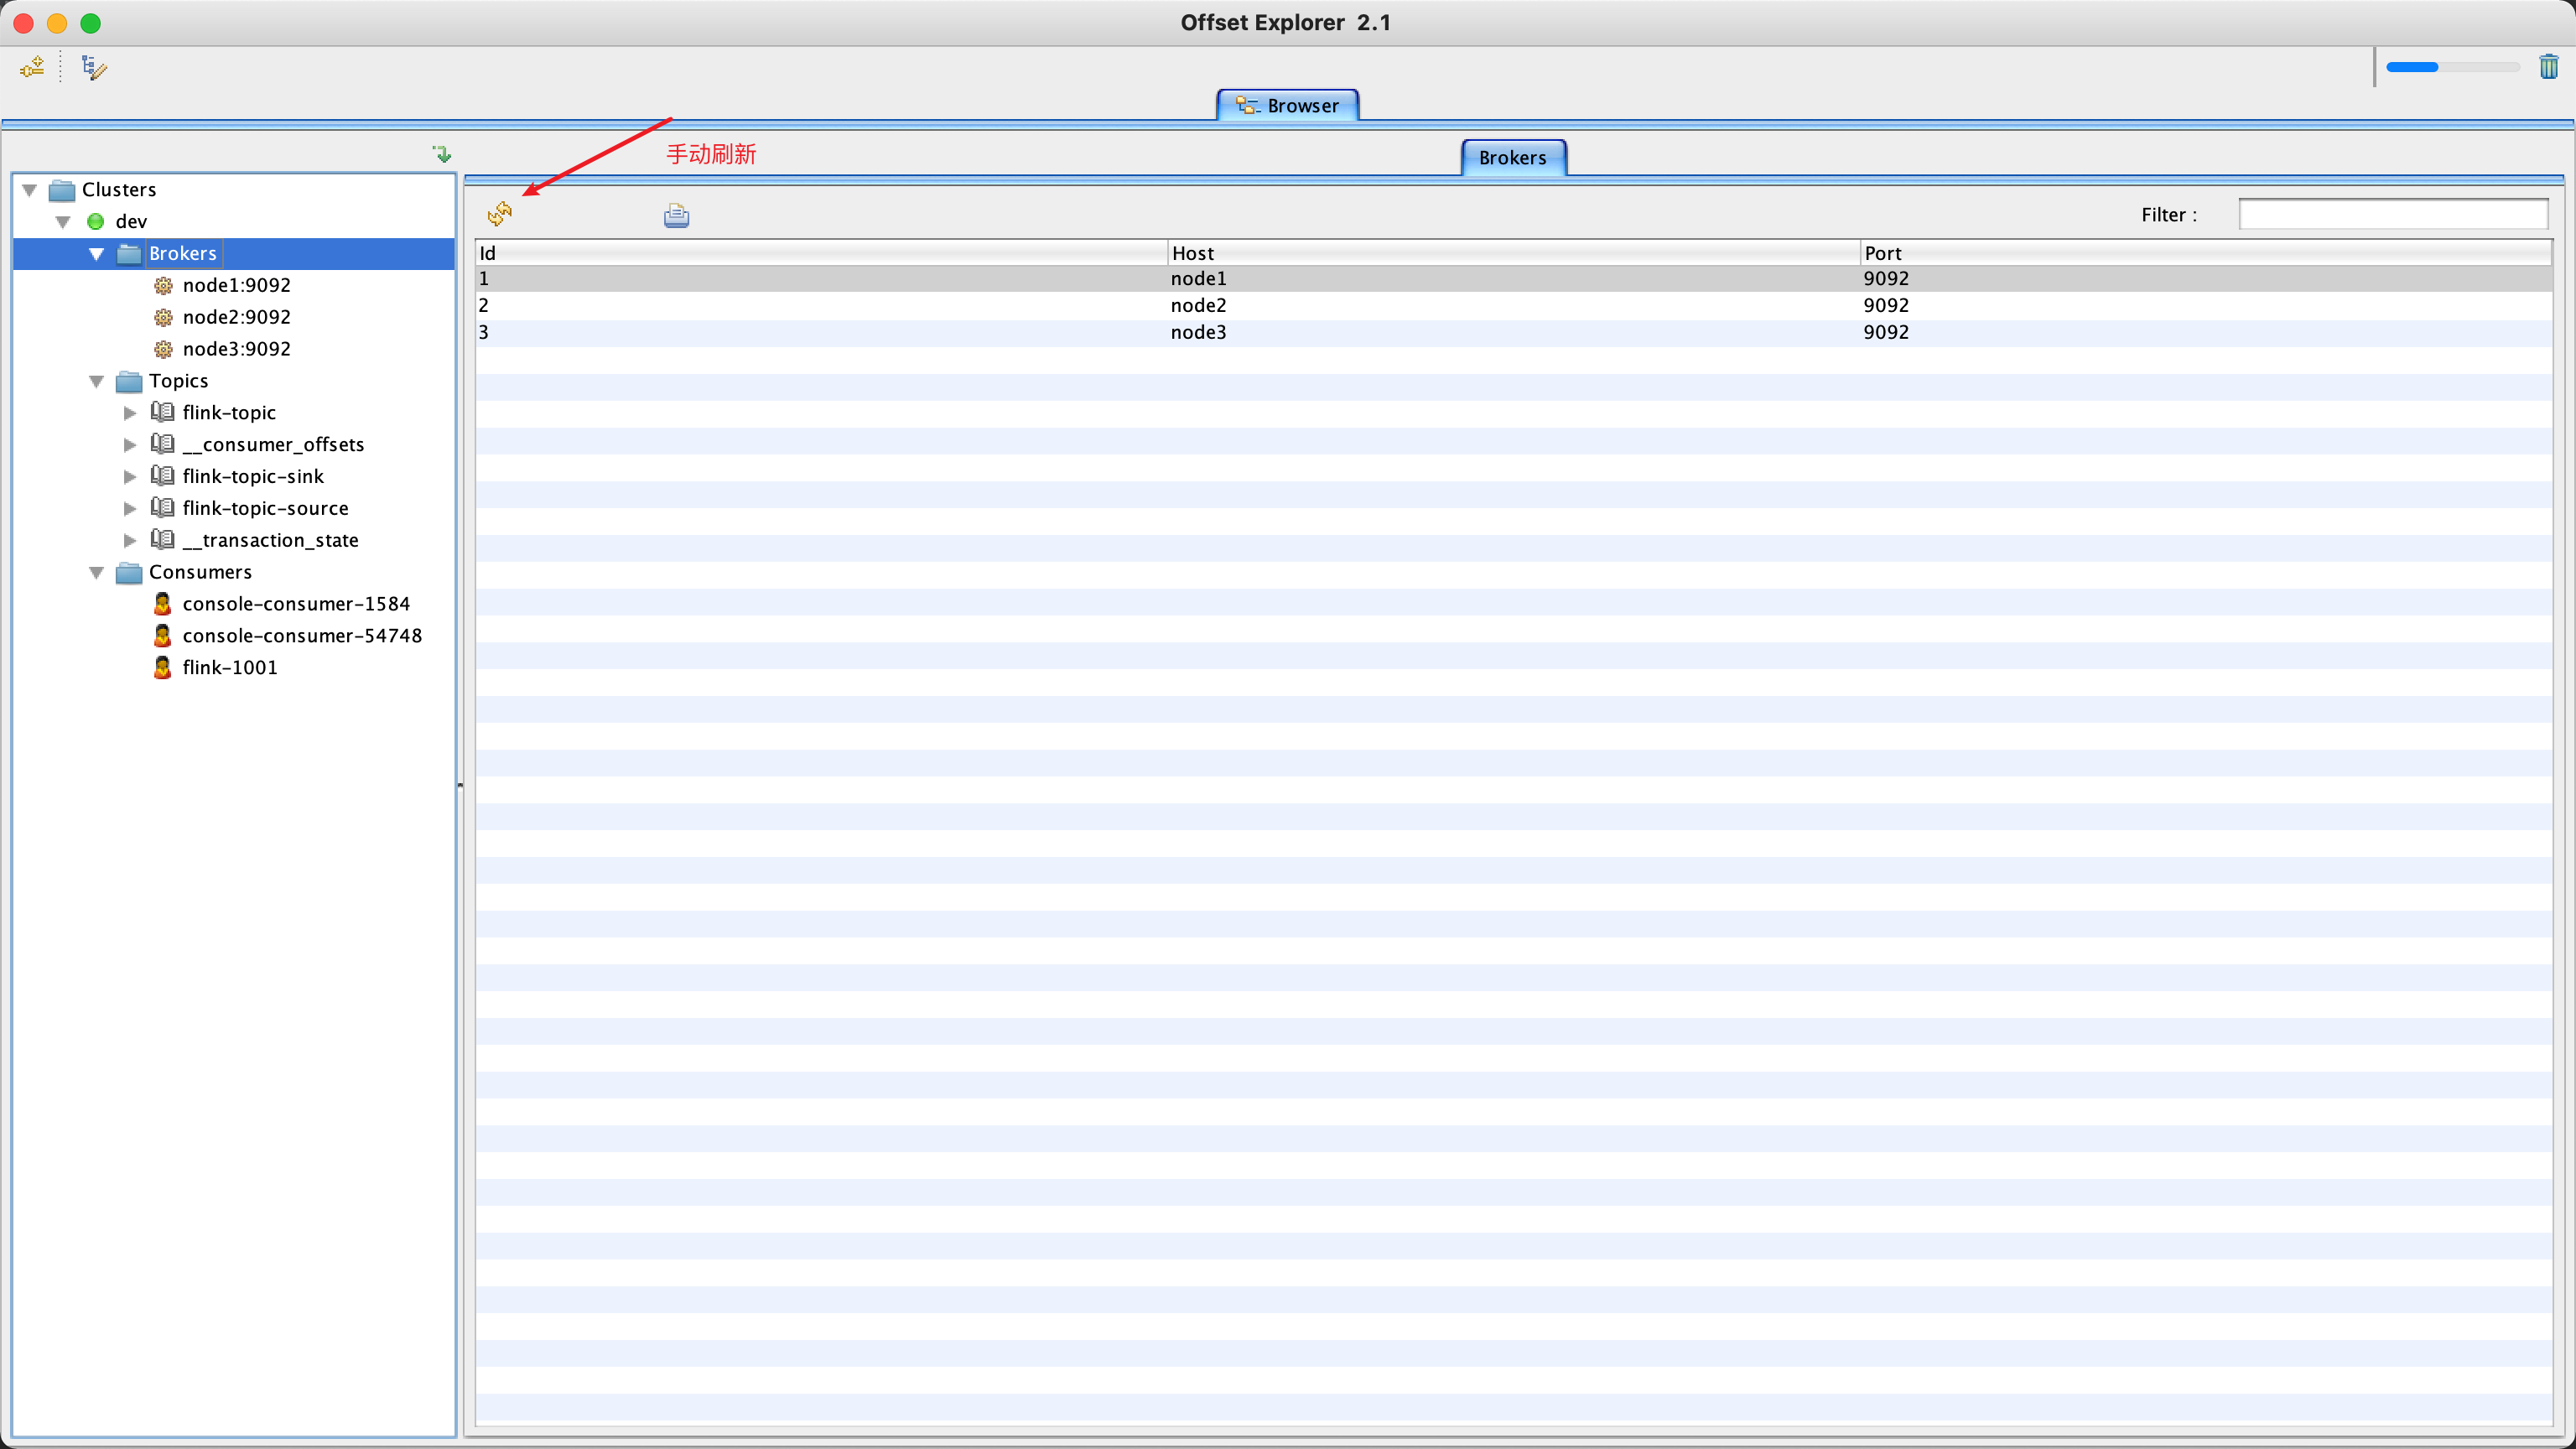The height and width of the screenshot is (1449, 2576).
Task: Click the green sync arrow above the cluster tree
Action: click(441, 153)
